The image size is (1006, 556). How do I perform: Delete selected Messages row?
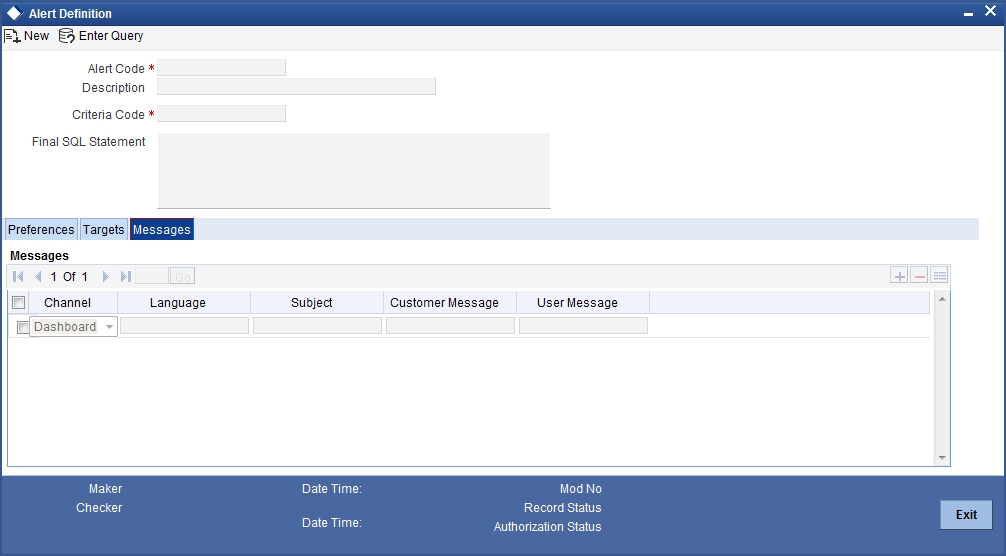click(919, 276)
